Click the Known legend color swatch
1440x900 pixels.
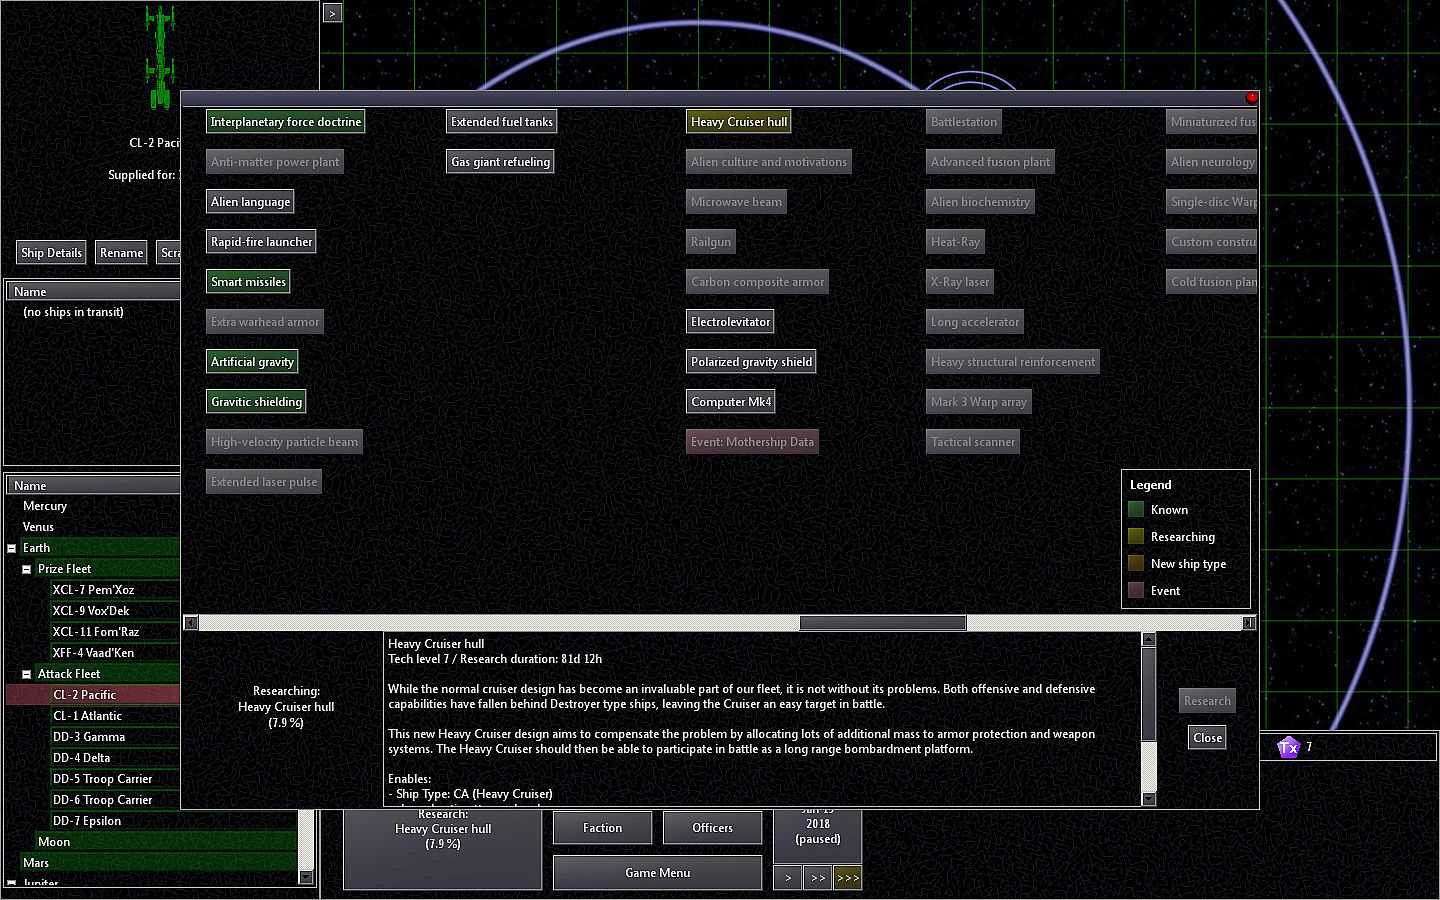click(x=1136, y=510)
